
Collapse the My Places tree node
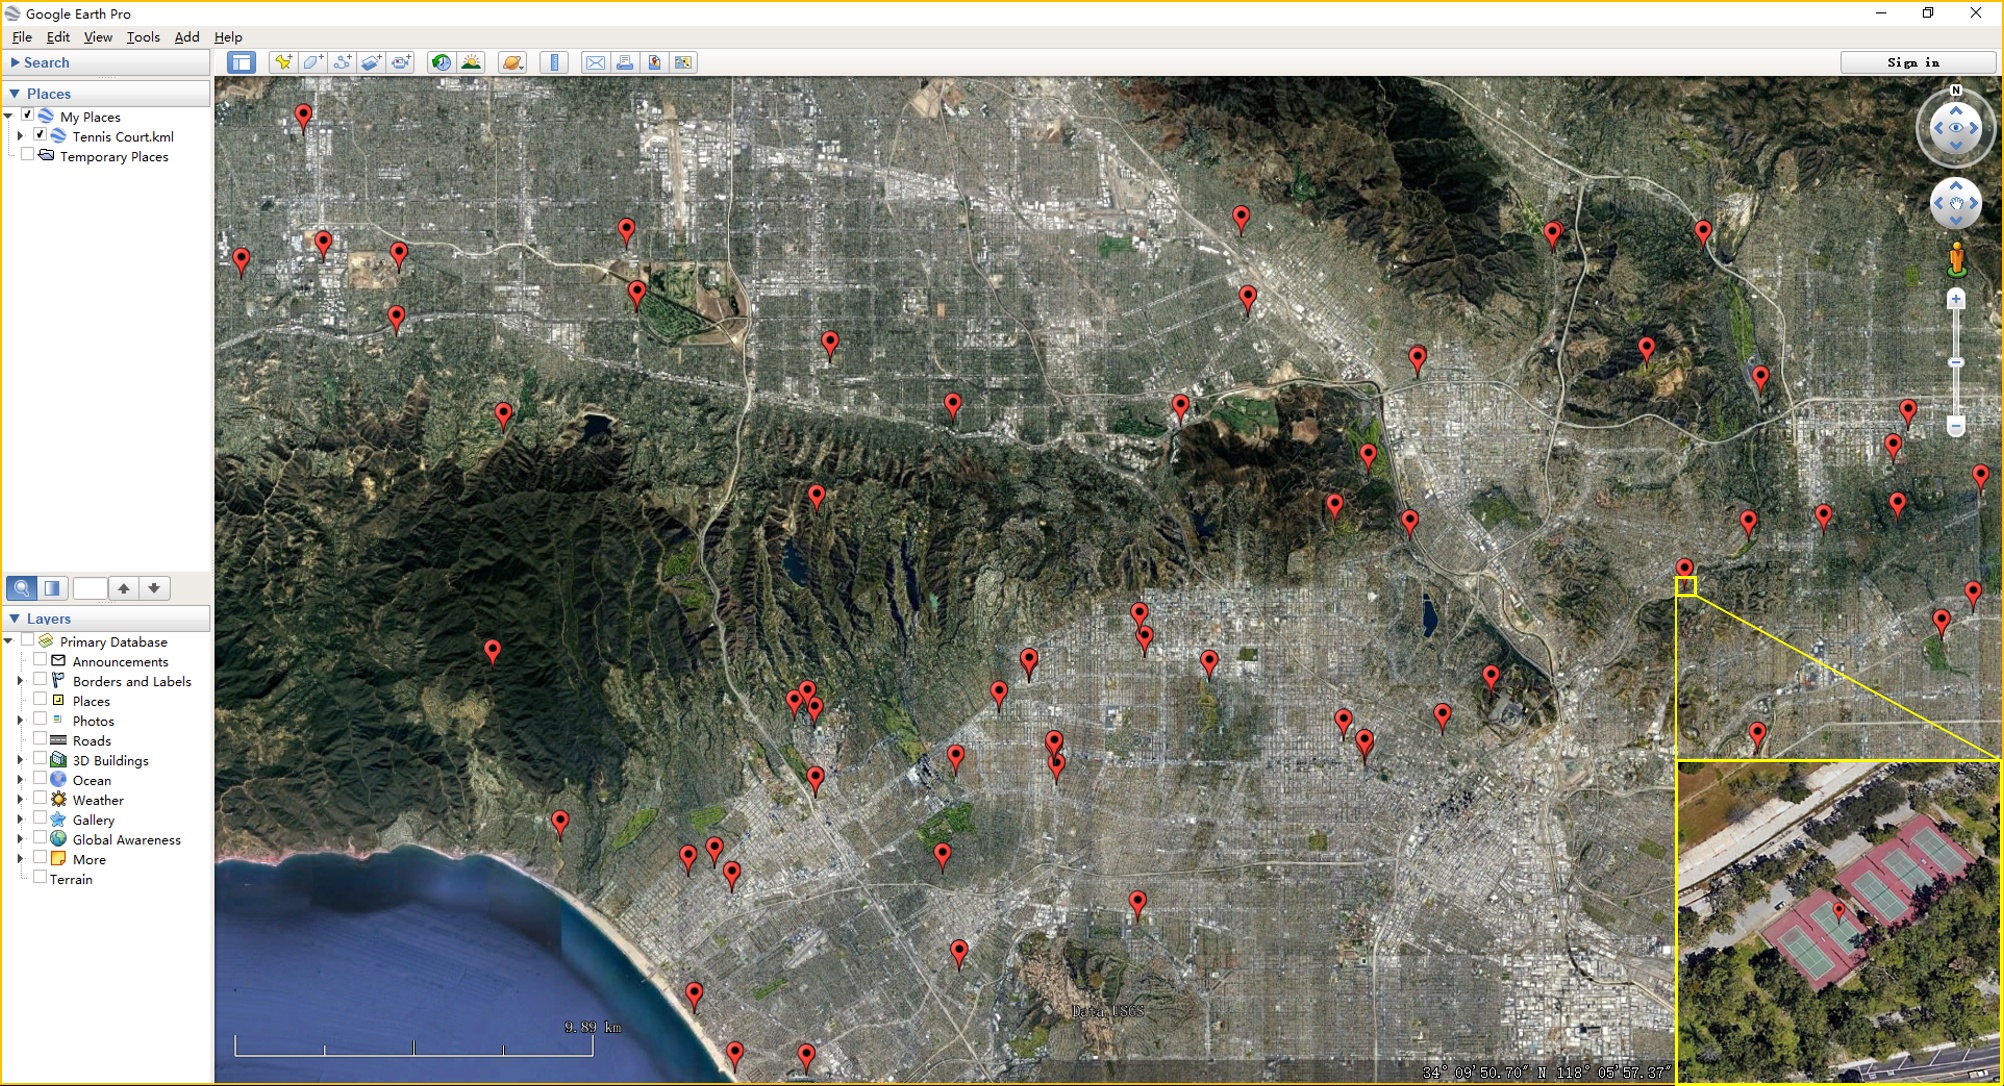9,116
